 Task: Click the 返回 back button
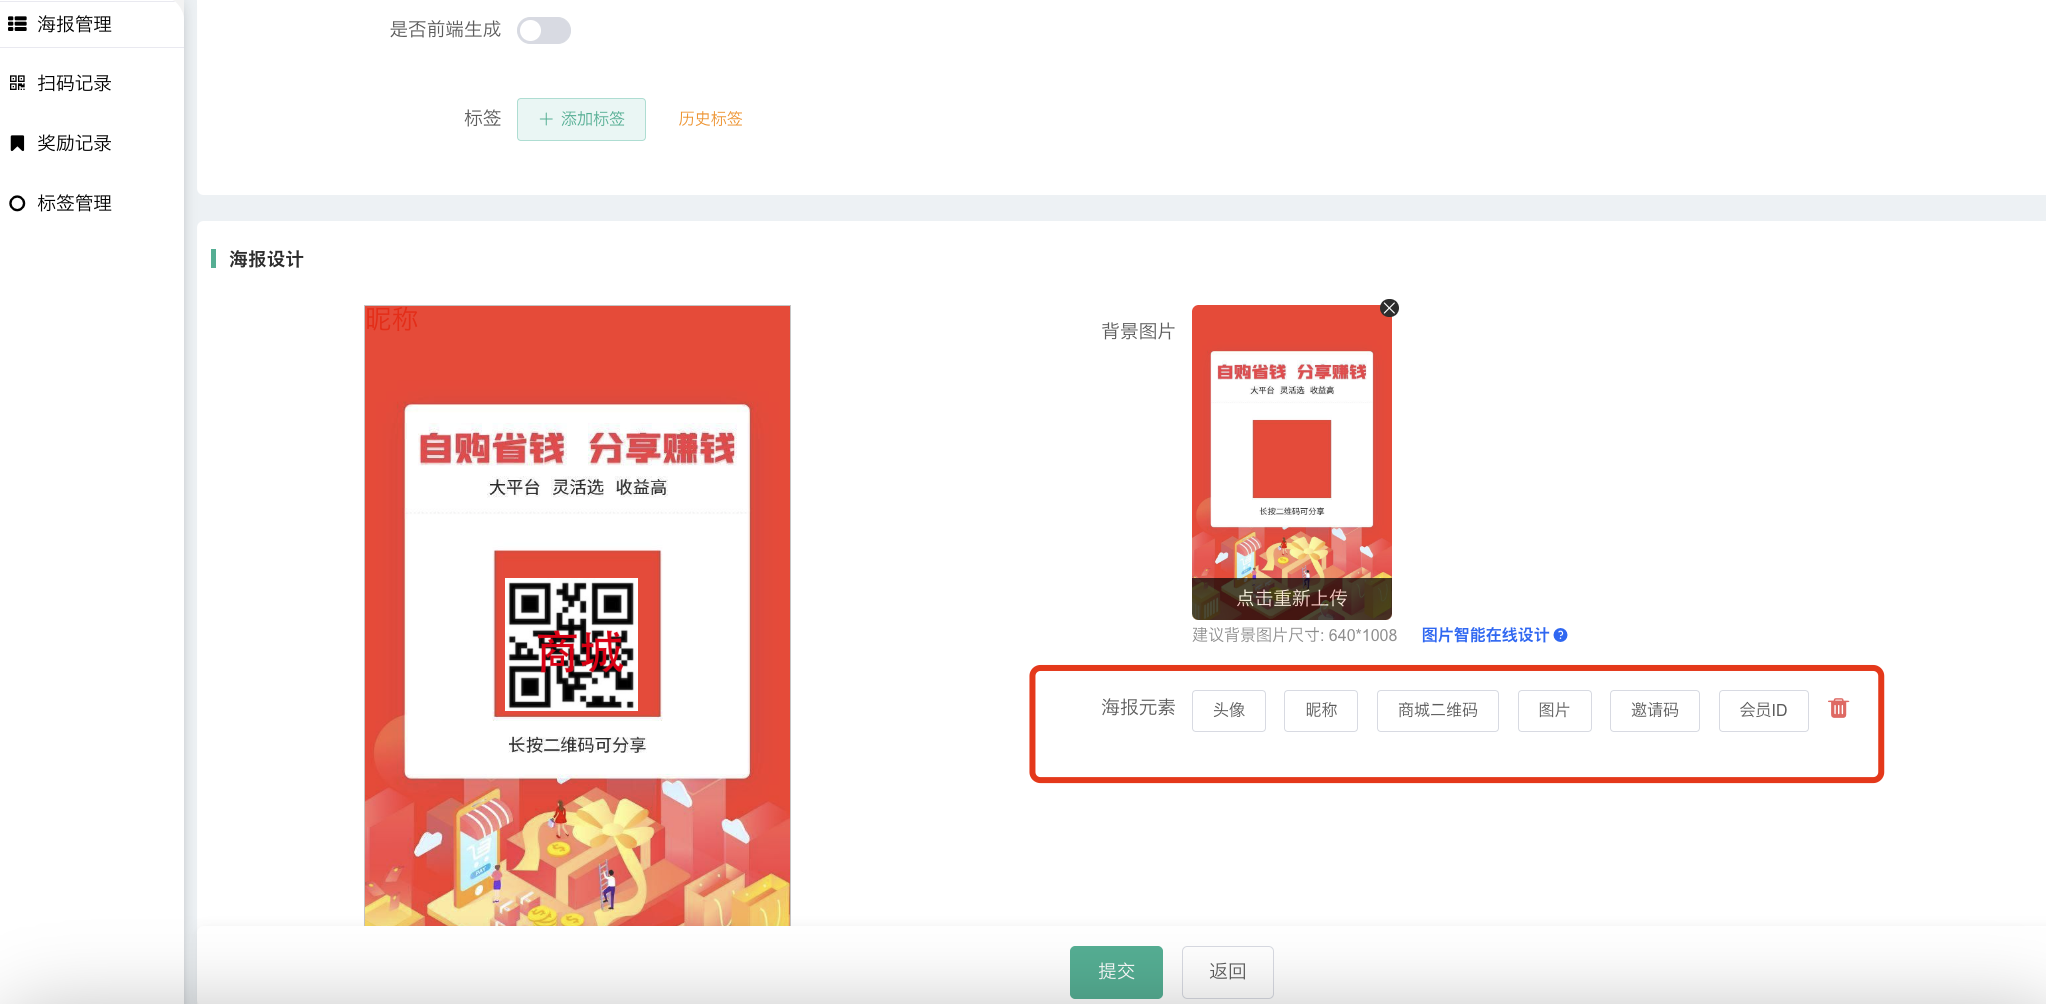(1228, 972)
